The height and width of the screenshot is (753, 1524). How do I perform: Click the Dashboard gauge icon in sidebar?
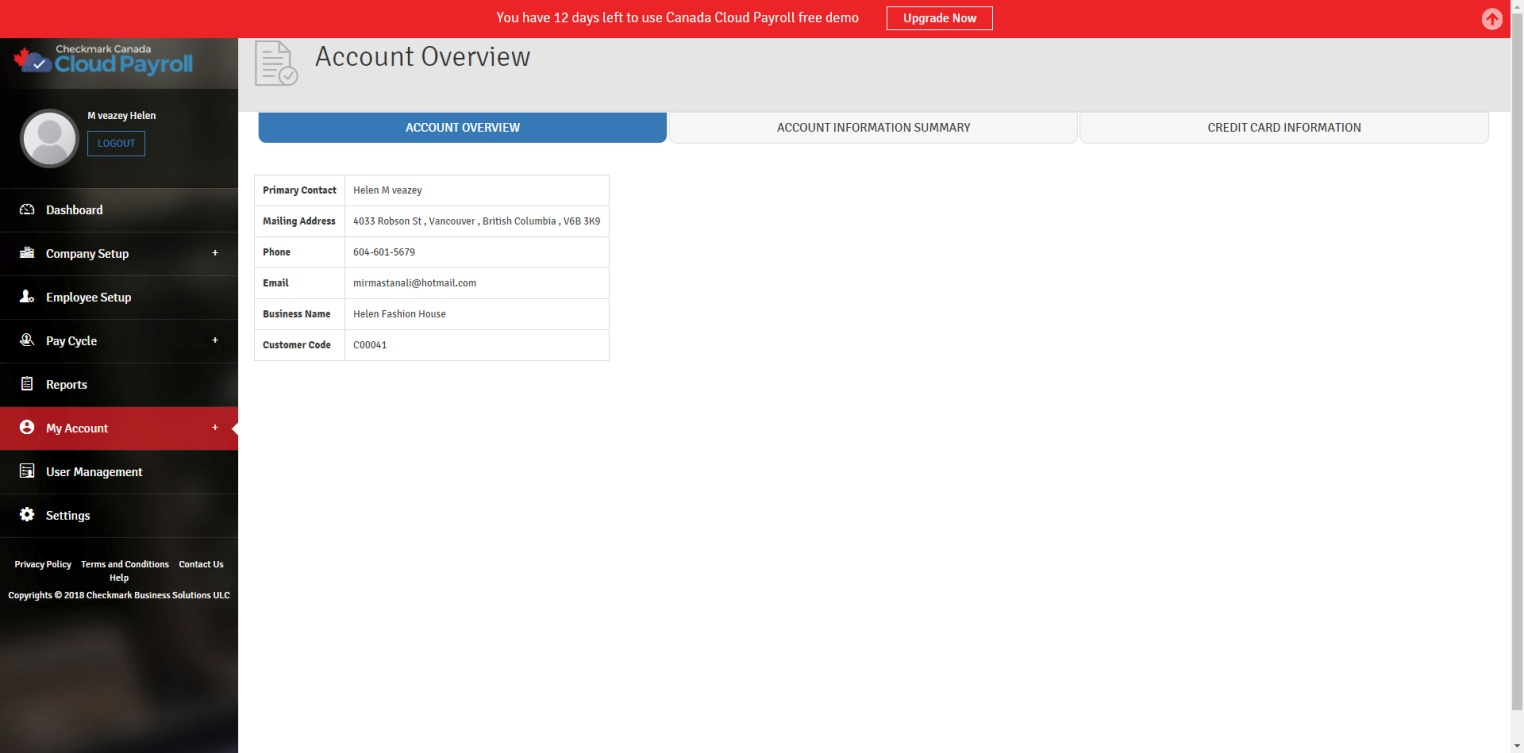point(27,210)
